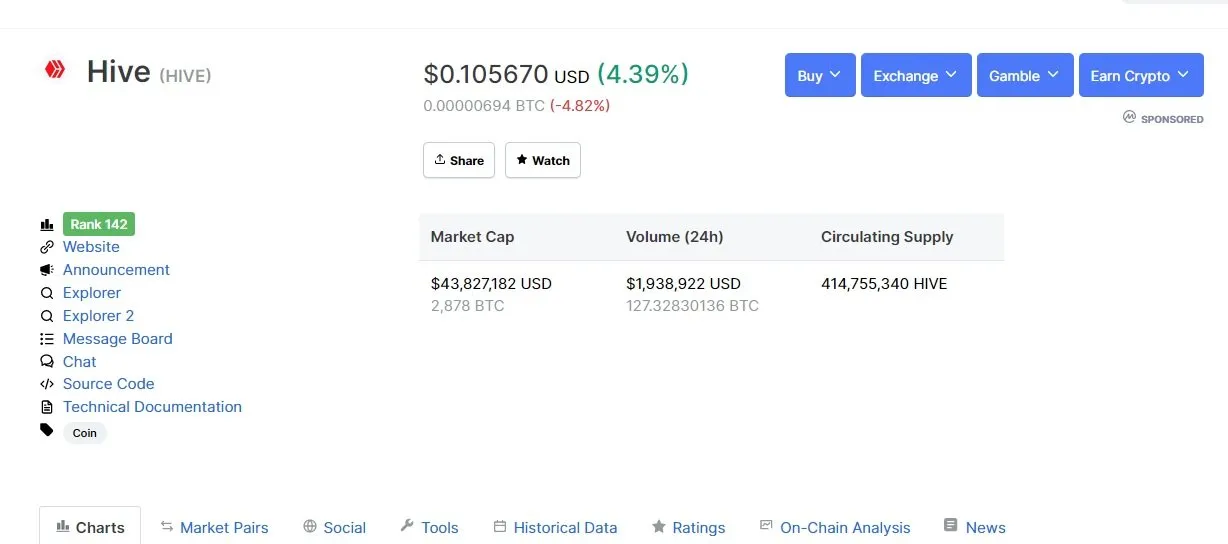This screenshot has width=1228, height=544.
Task: Open the Message Board link
Action: coord(118,339)
